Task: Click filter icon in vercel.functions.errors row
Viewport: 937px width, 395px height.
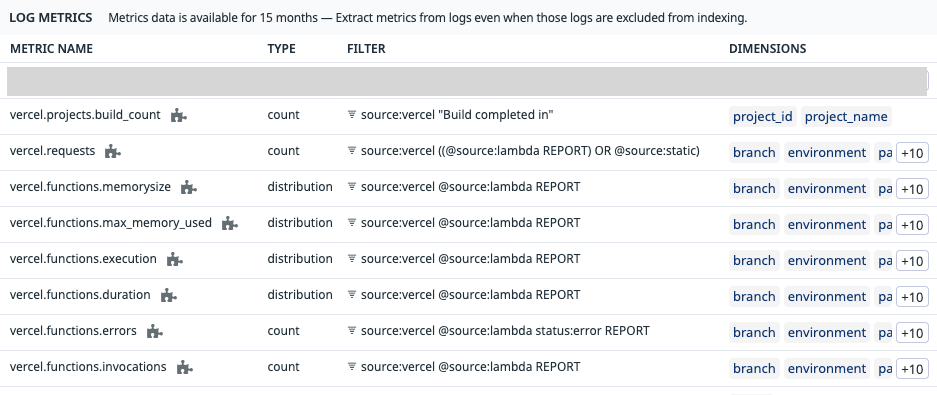Action: 352,330
